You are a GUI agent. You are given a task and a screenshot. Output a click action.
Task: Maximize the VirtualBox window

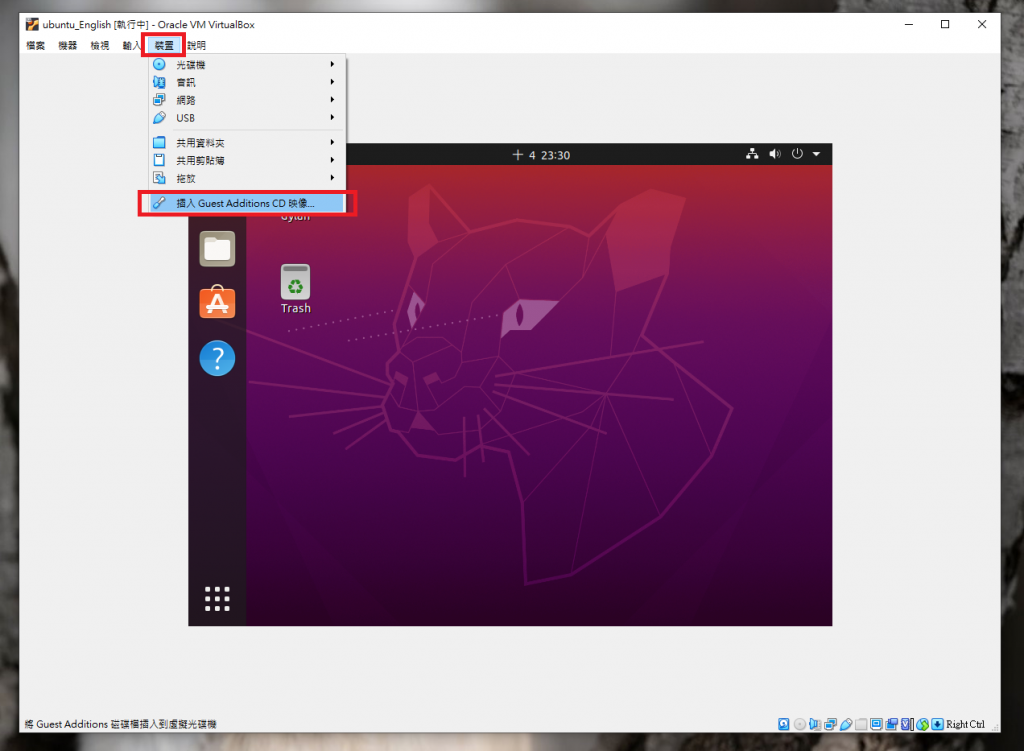[x=945, y=24]
